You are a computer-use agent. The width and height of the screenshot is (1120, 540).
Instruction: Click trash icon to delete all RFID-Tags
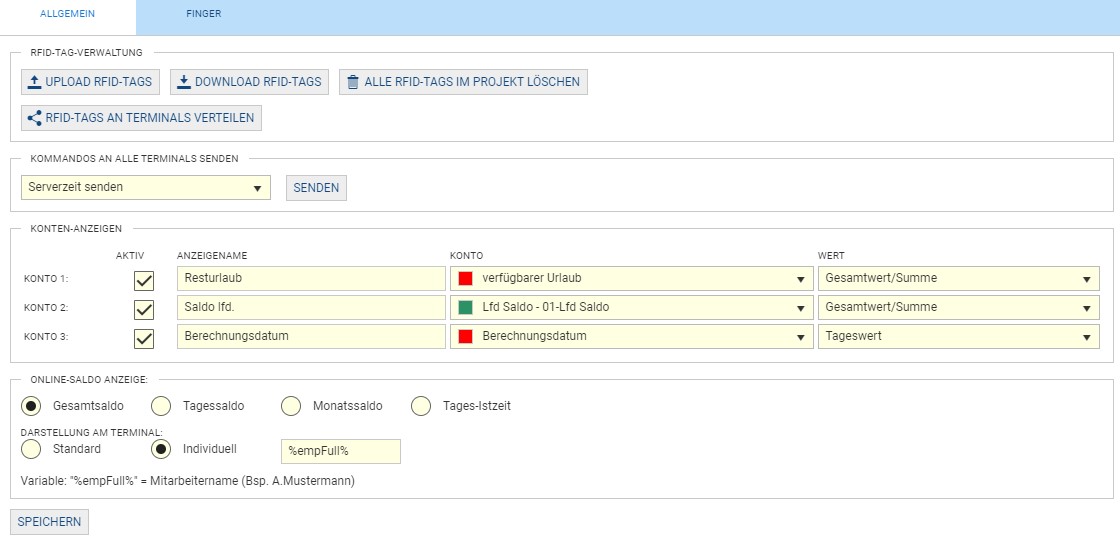(352, 82)
